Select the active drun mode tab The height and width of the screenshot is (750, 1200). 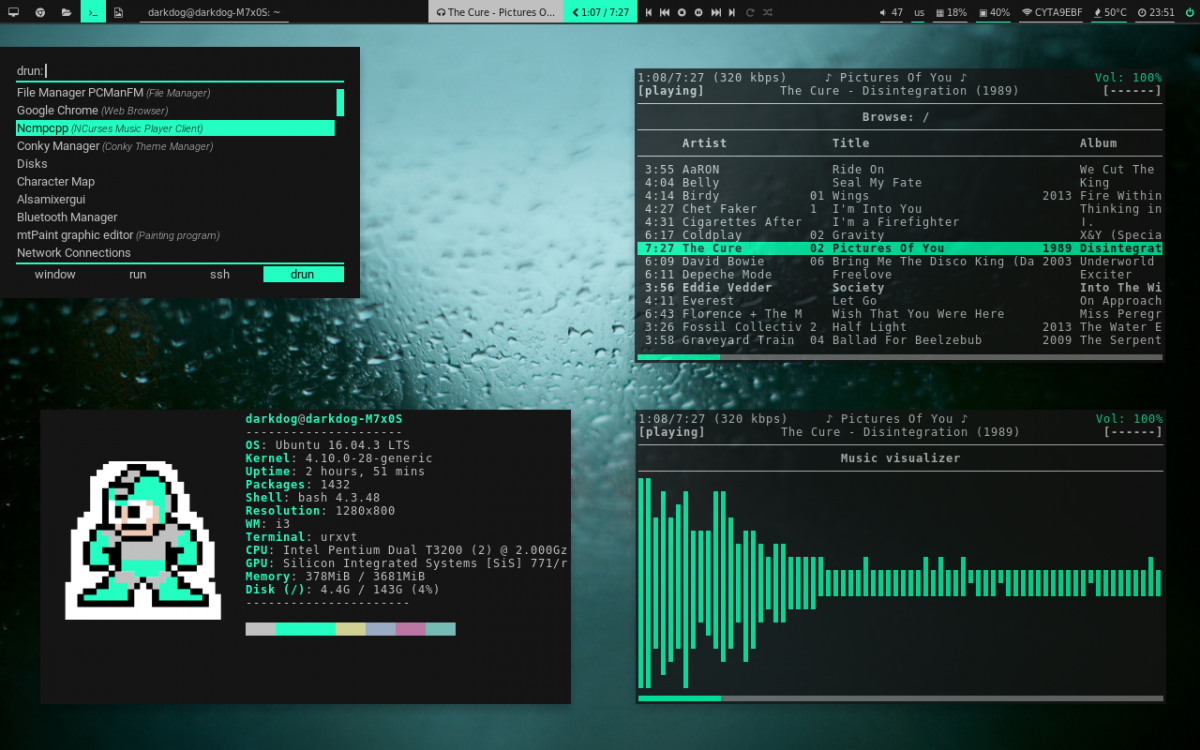click(303, 274)
